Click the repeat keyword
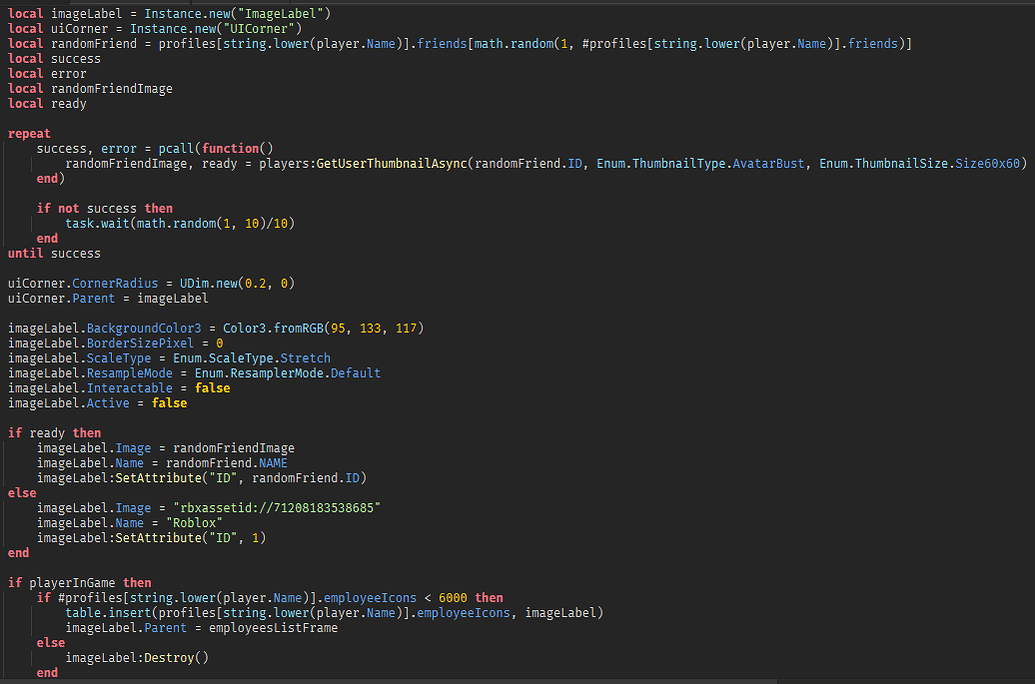Image resolution: width=1035 pixels, height=684 pixels. 28,133
